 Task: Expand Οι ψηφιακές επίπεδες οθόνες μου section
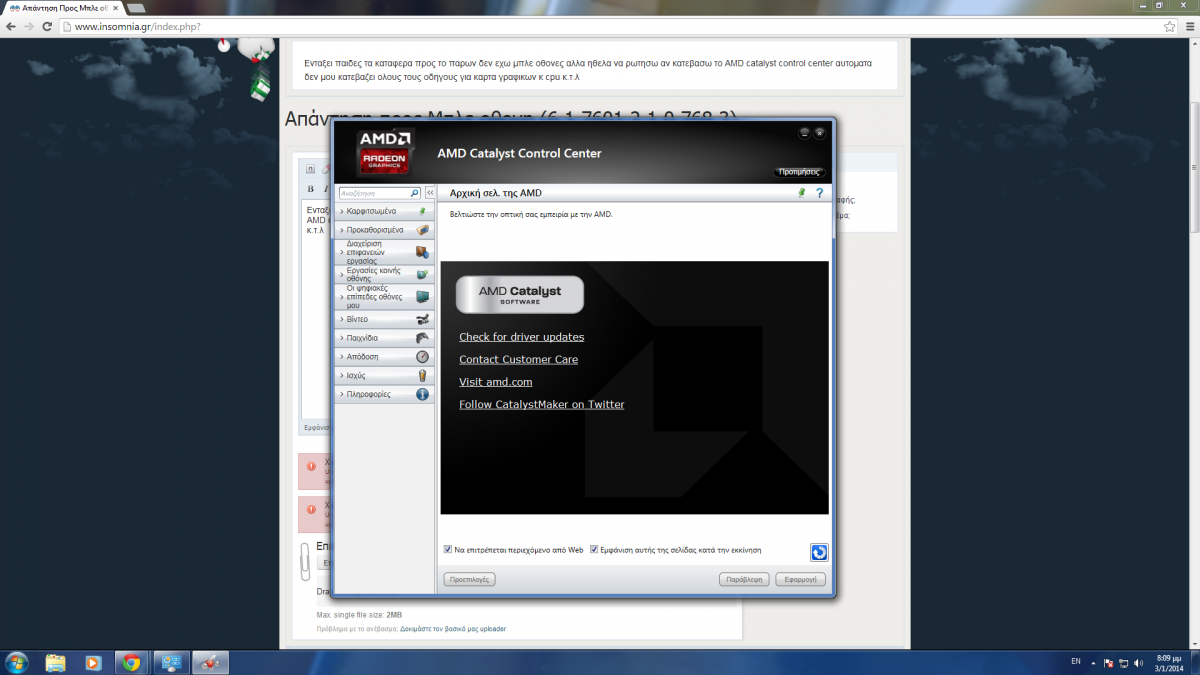coord(385,297)
